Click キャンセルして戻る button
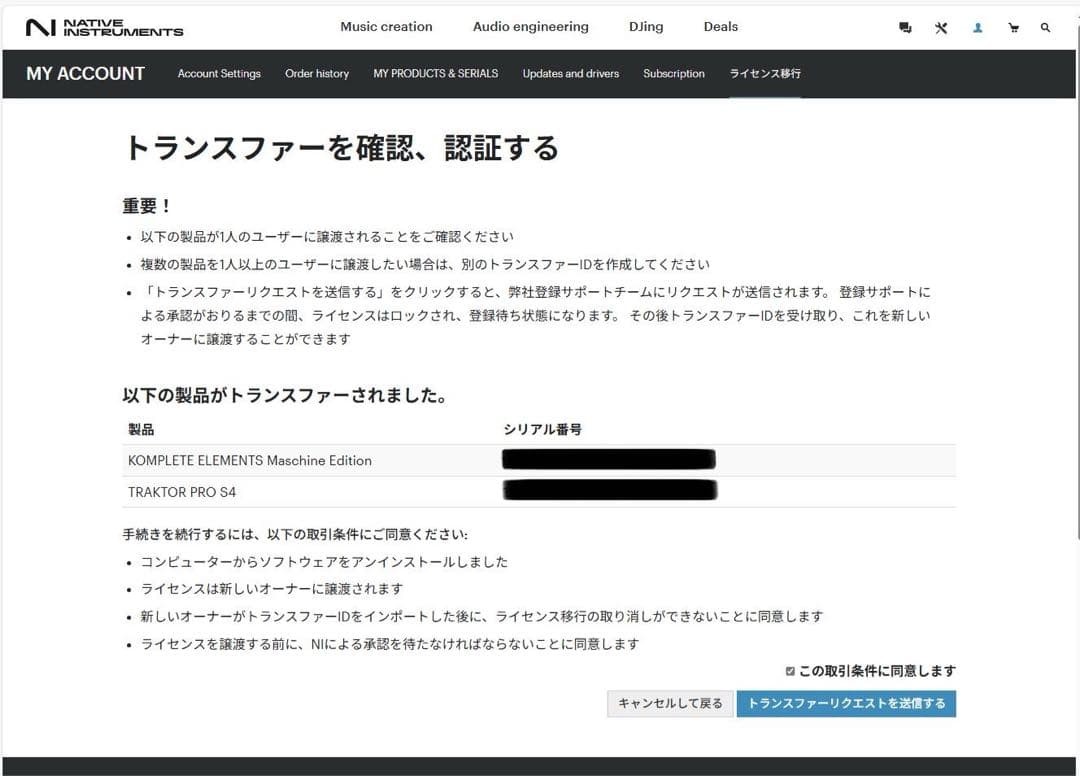The width and height of the screenshot is (1080, 776). [669, 704]
